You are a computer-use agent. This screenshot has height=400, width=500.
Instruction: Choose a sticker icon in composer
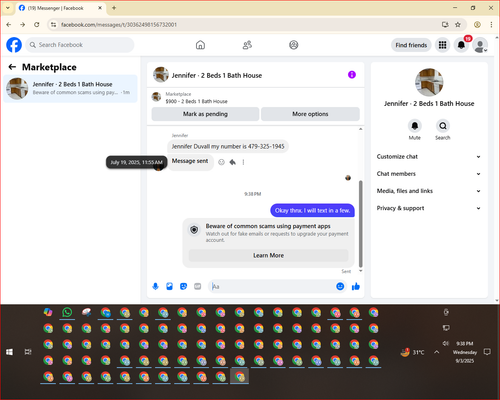(x=183, y=286)
